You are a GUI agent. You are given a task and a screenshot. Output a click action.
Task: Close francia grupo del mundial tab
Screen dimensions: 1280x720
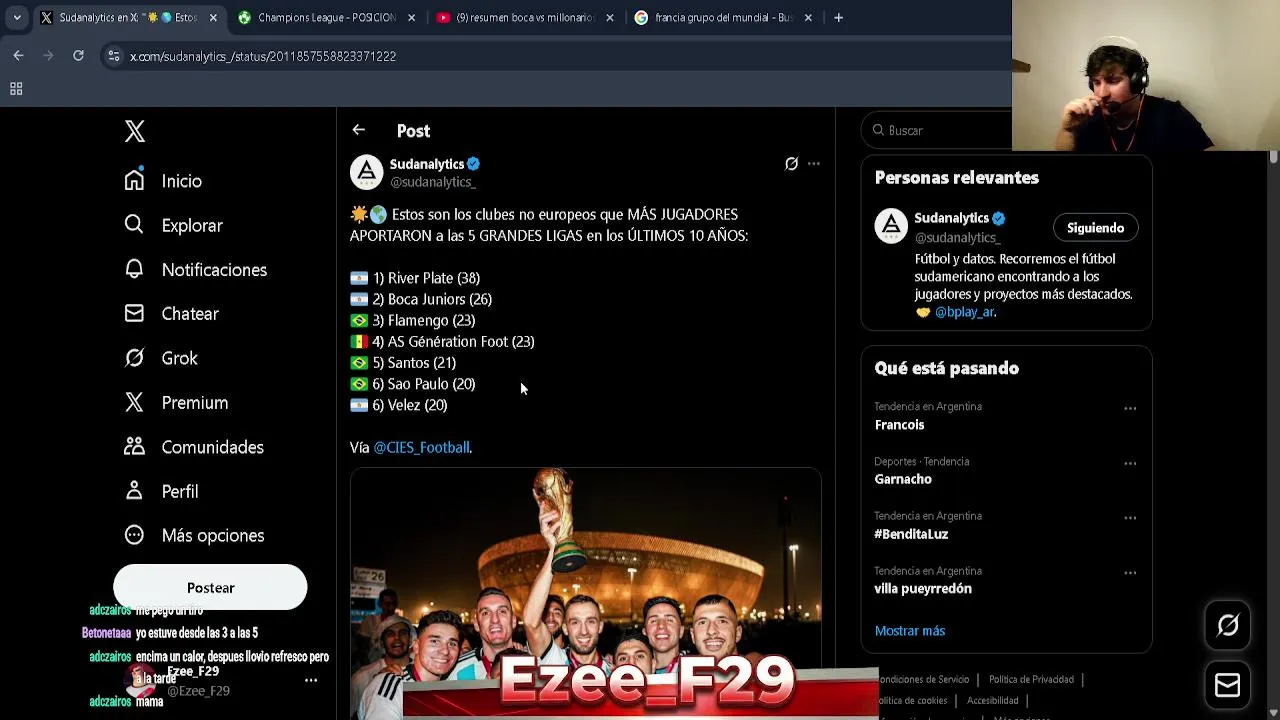pyautogui.click(x=808, y=17)
